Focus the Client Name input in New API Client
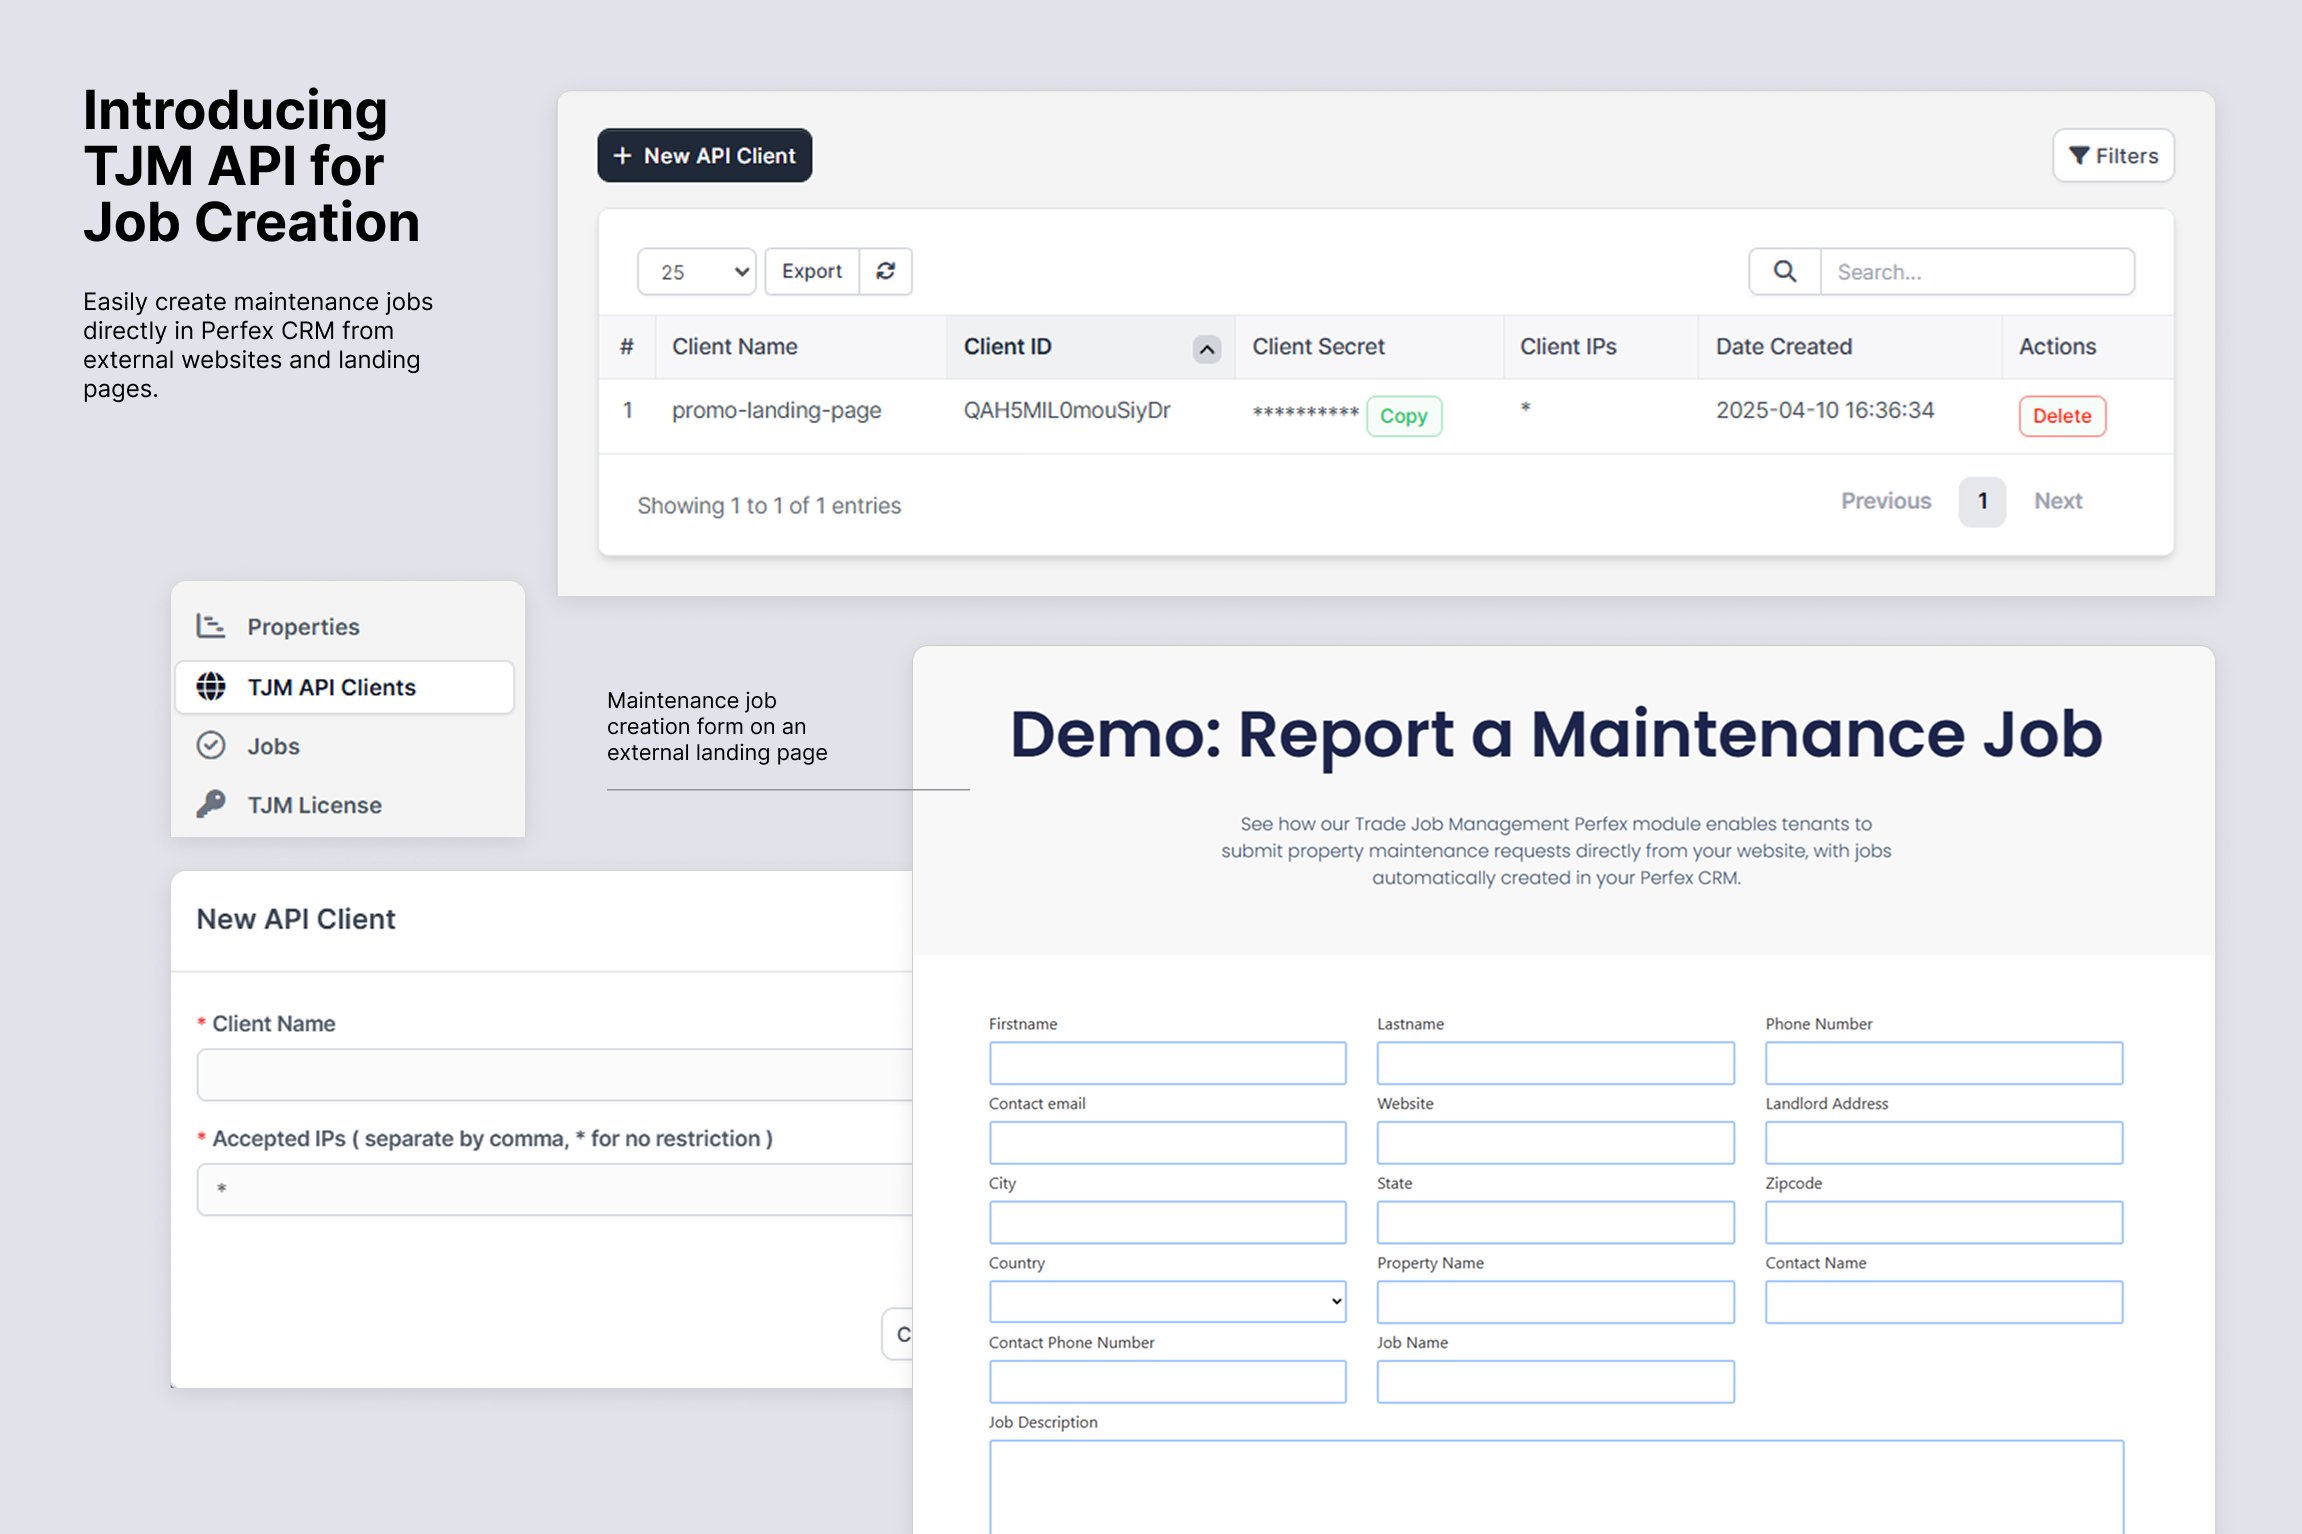 click(555, 1075)
